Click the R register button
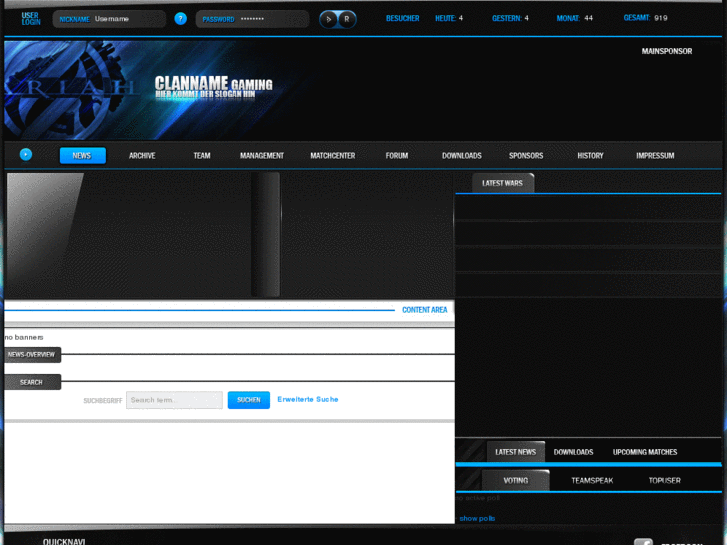 346,19
